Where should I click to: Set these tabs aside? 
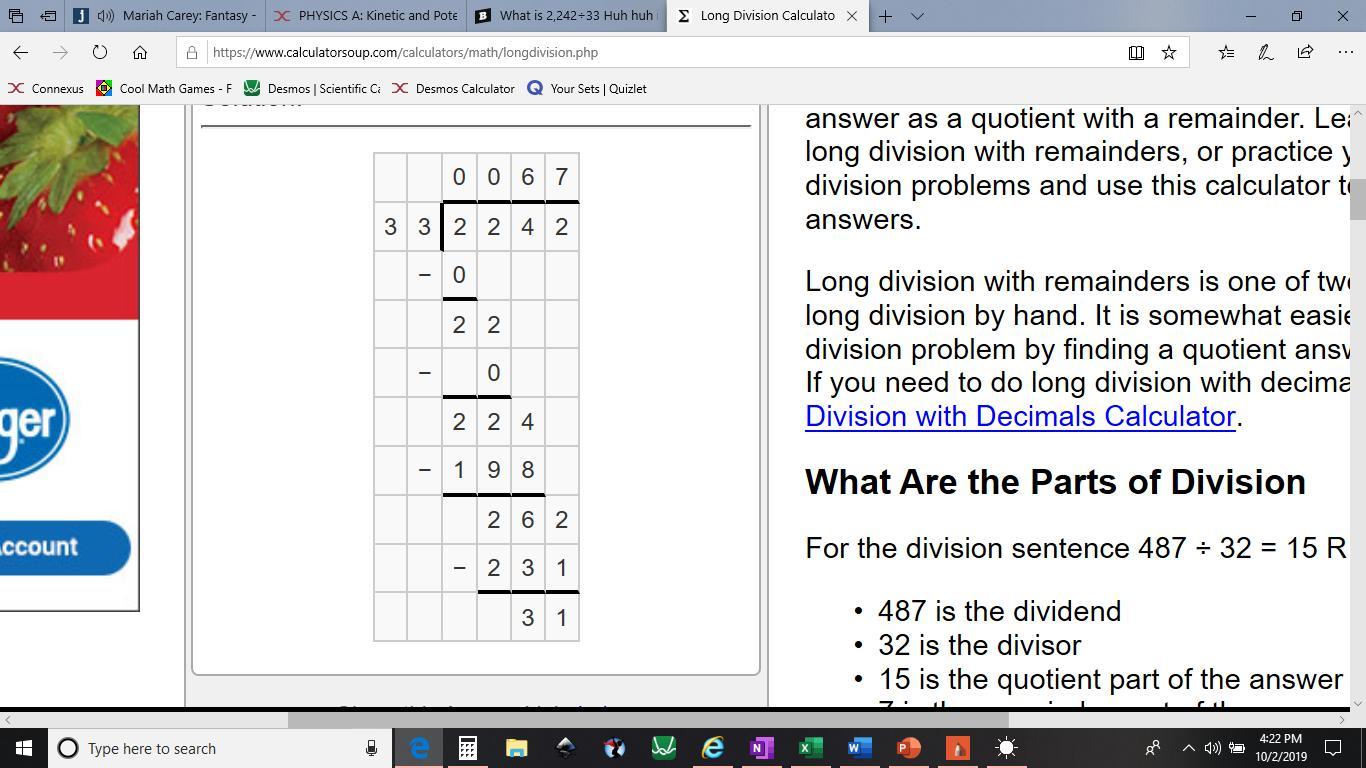[49, 16]
